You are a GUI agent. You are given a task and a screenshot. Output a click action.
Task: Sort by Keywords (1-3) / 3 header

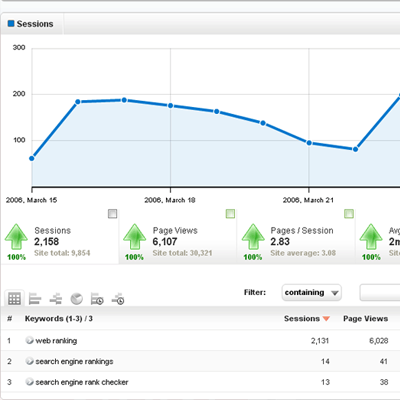point(59,319)
